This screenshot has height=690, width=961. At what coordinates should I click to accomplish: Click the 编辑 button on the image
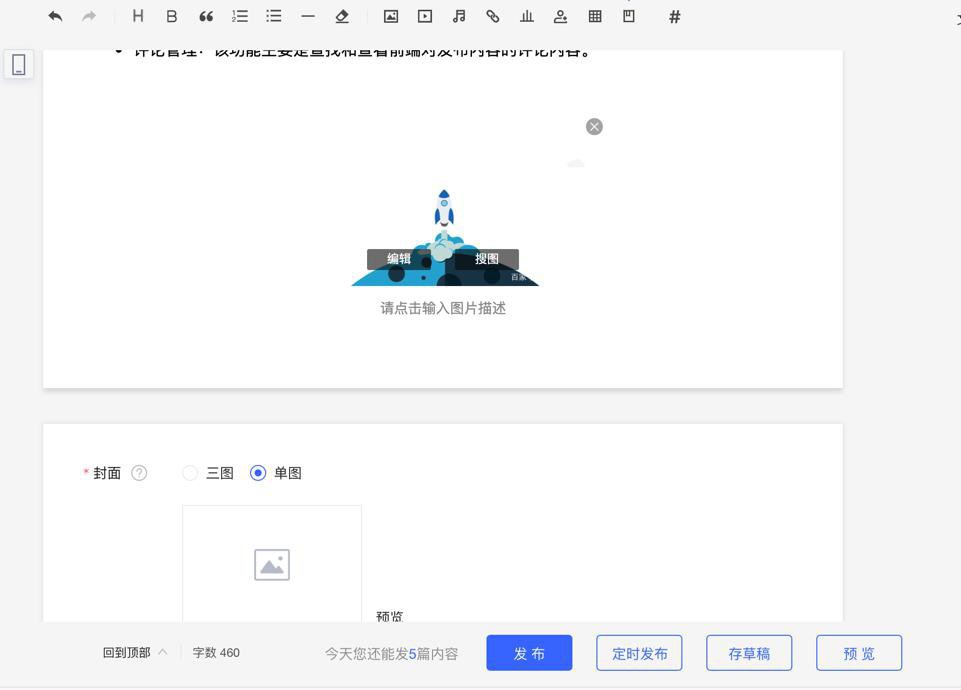[x=398, y=259]
